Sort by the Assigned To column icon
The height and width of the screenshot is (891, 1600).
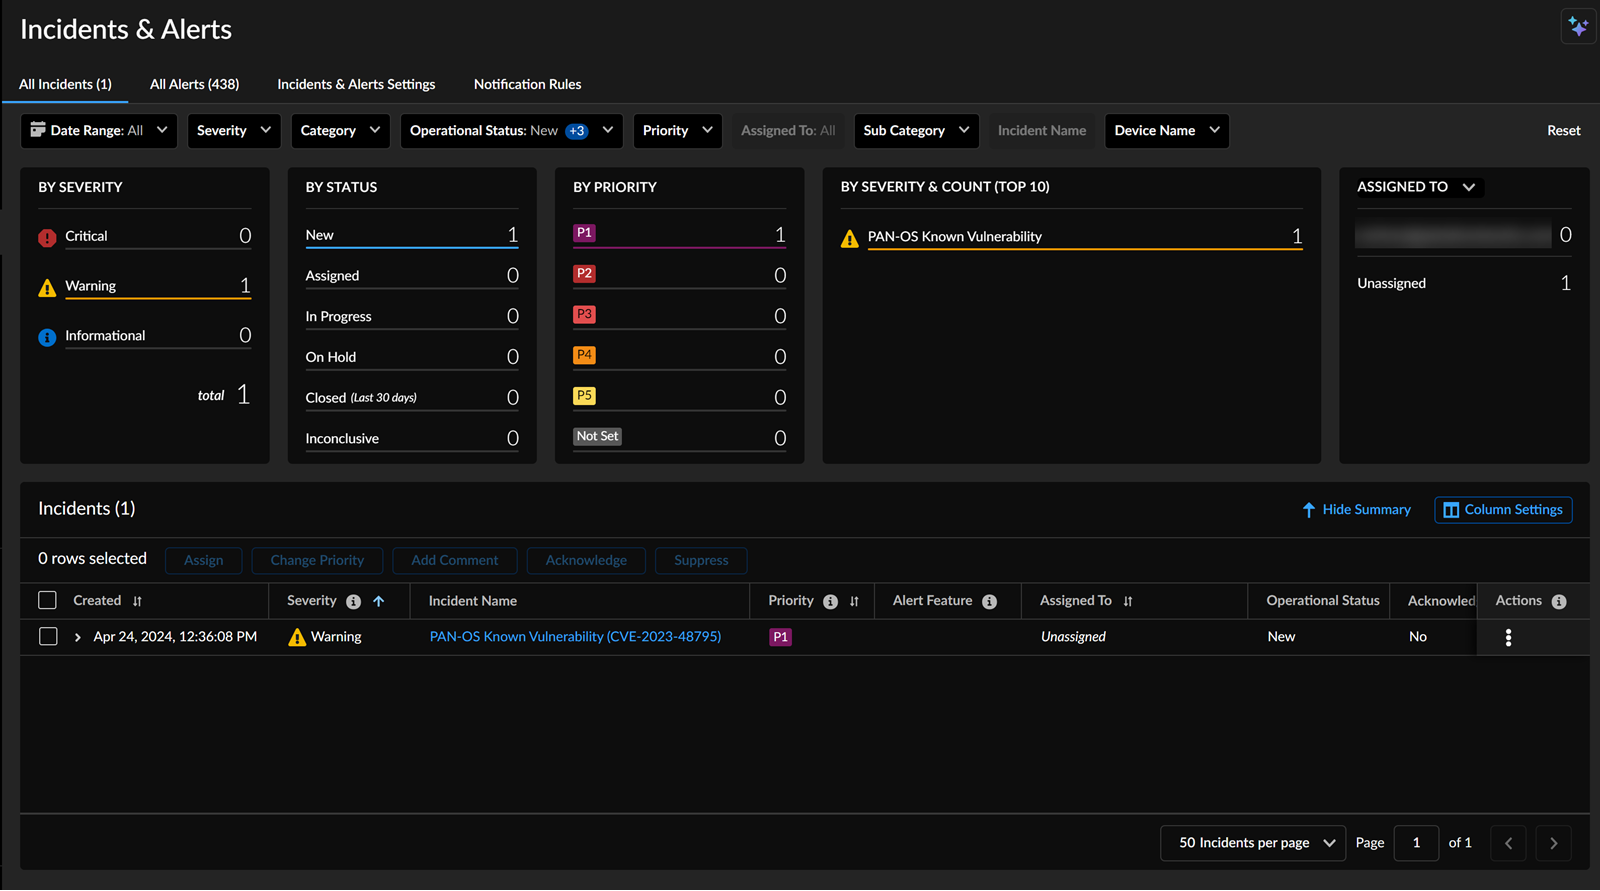1128,601
